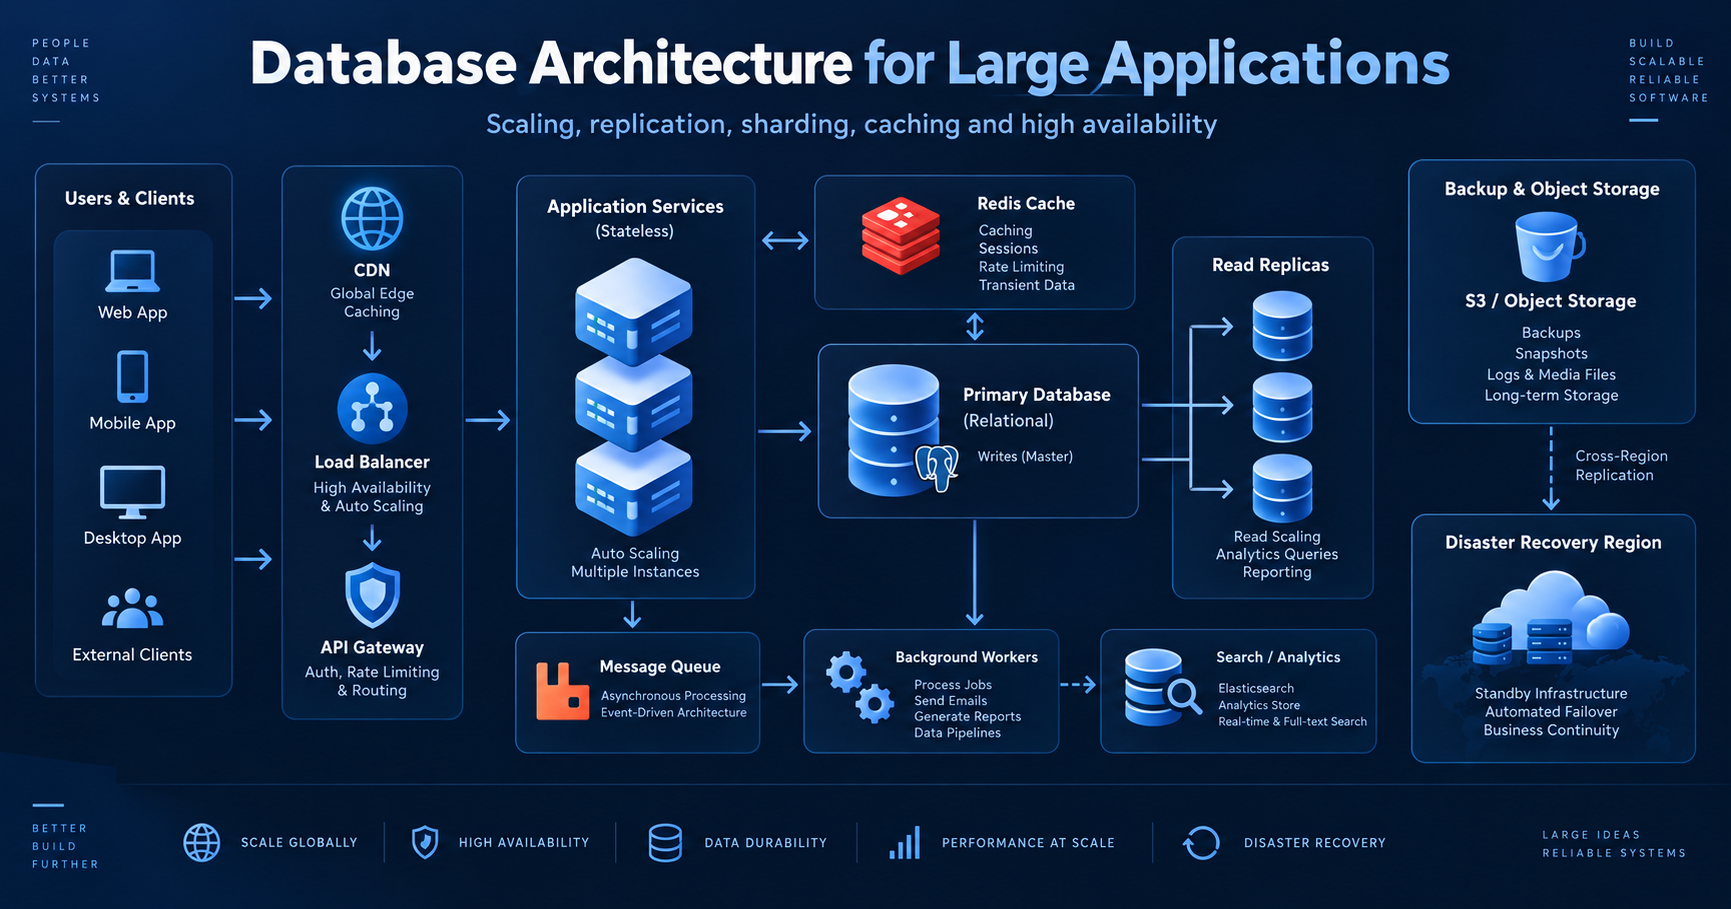Click the middle Application Services server cube
This screenshot has width=1731, height=909.
633,405
